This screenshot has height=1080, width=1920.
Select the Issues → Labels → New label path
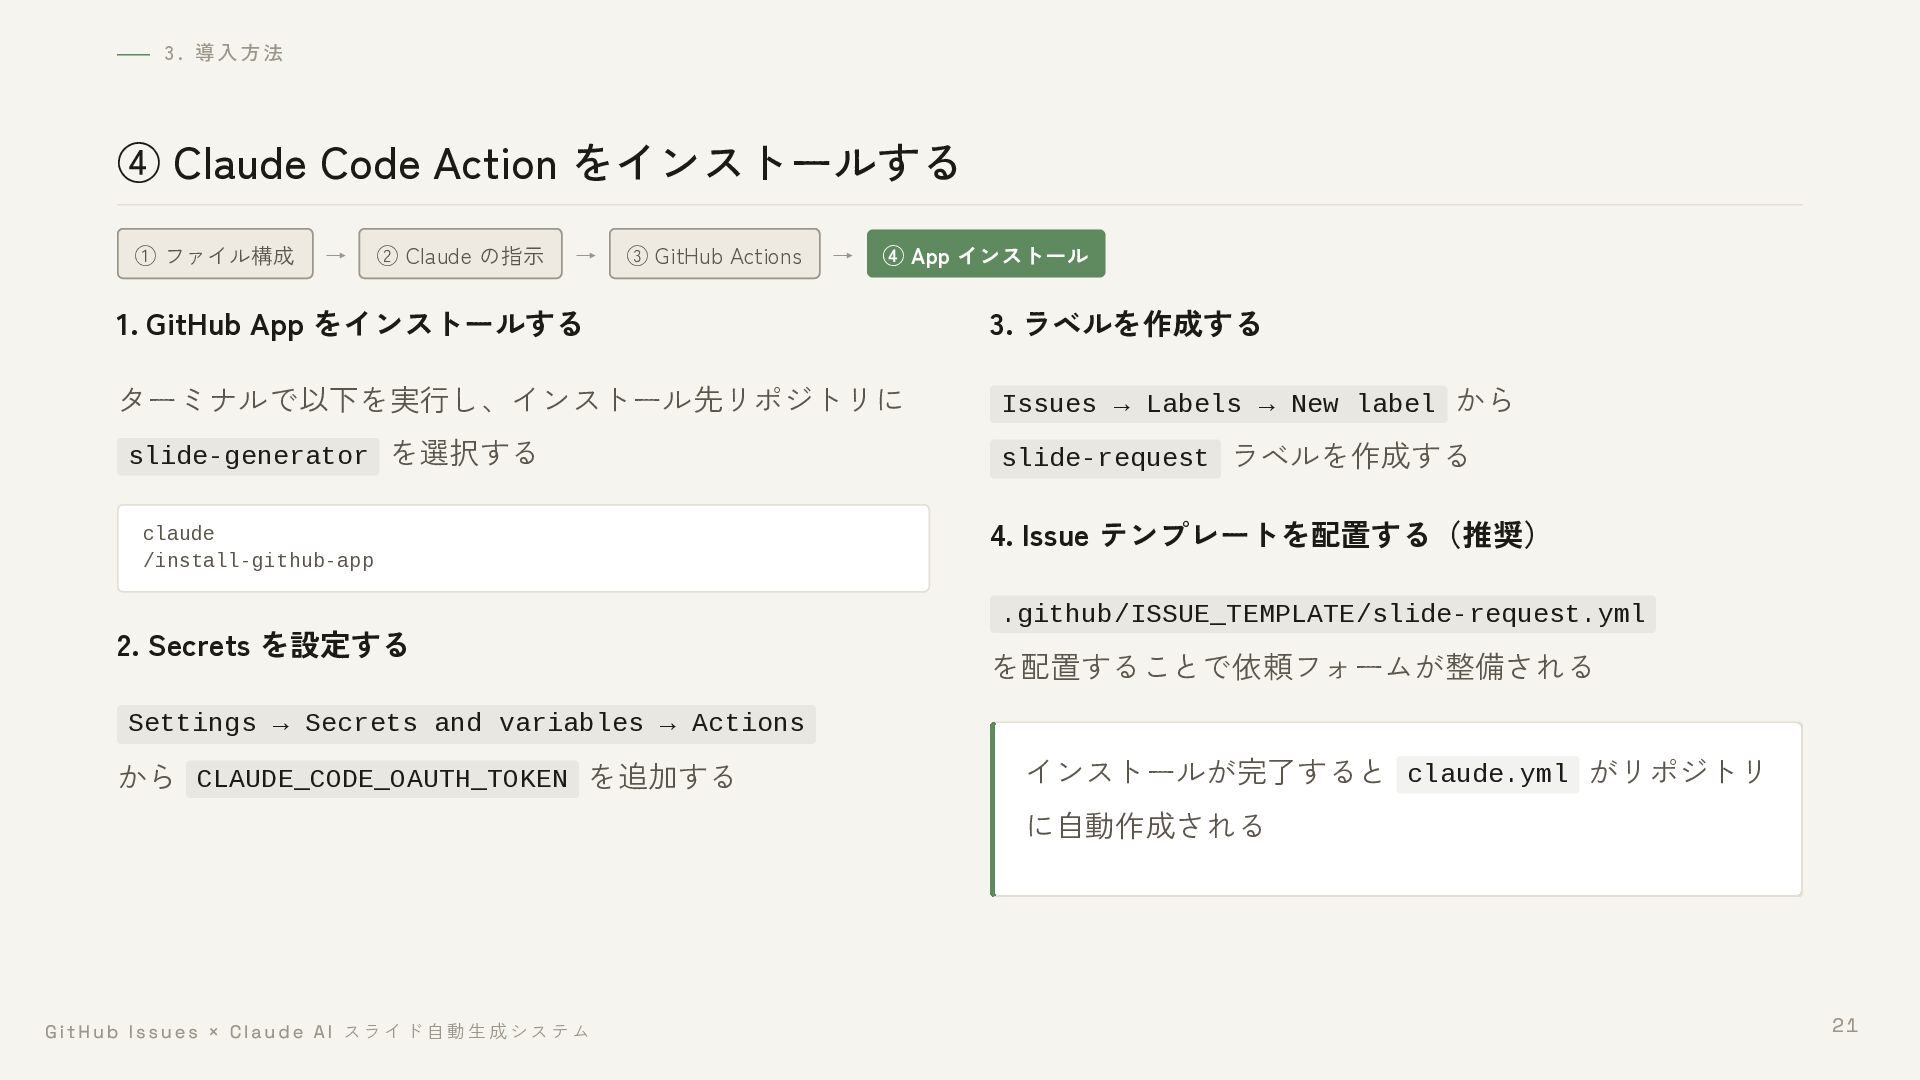[1218, 404]
